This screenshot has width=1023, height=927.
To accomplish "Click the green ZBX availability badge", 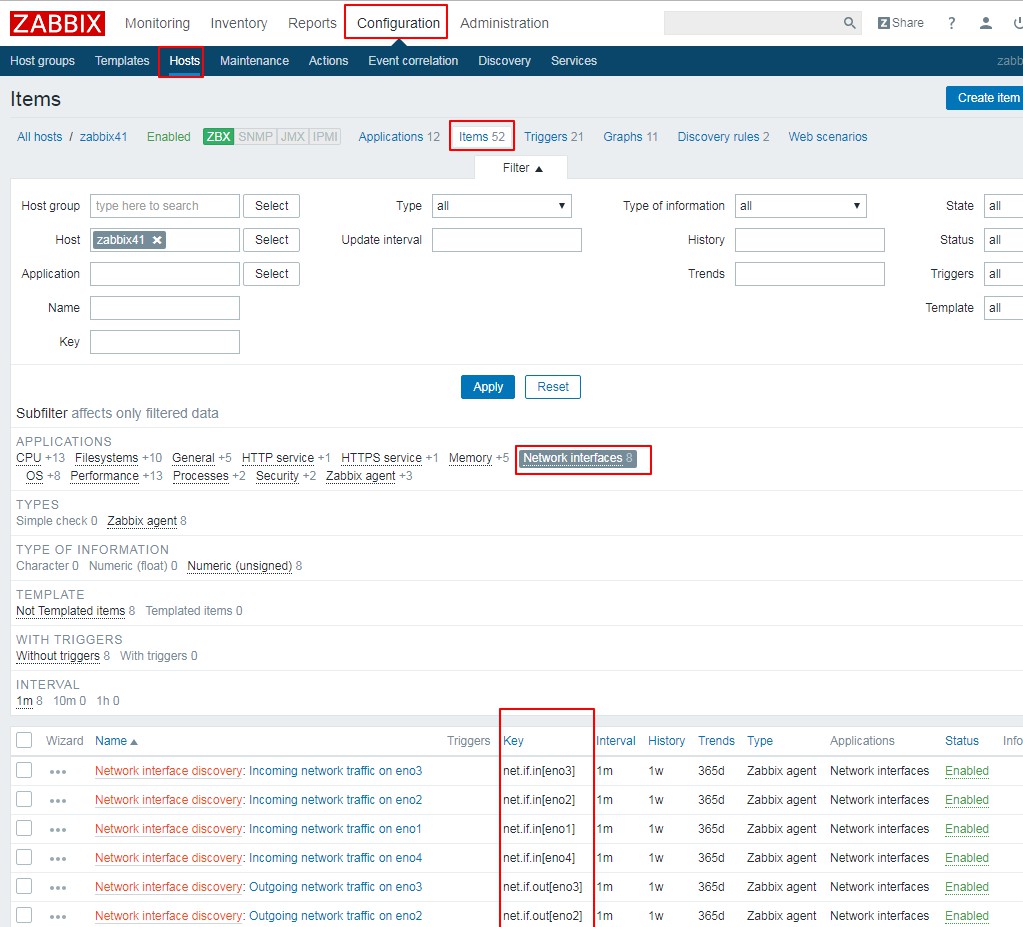I will (218, 137).
